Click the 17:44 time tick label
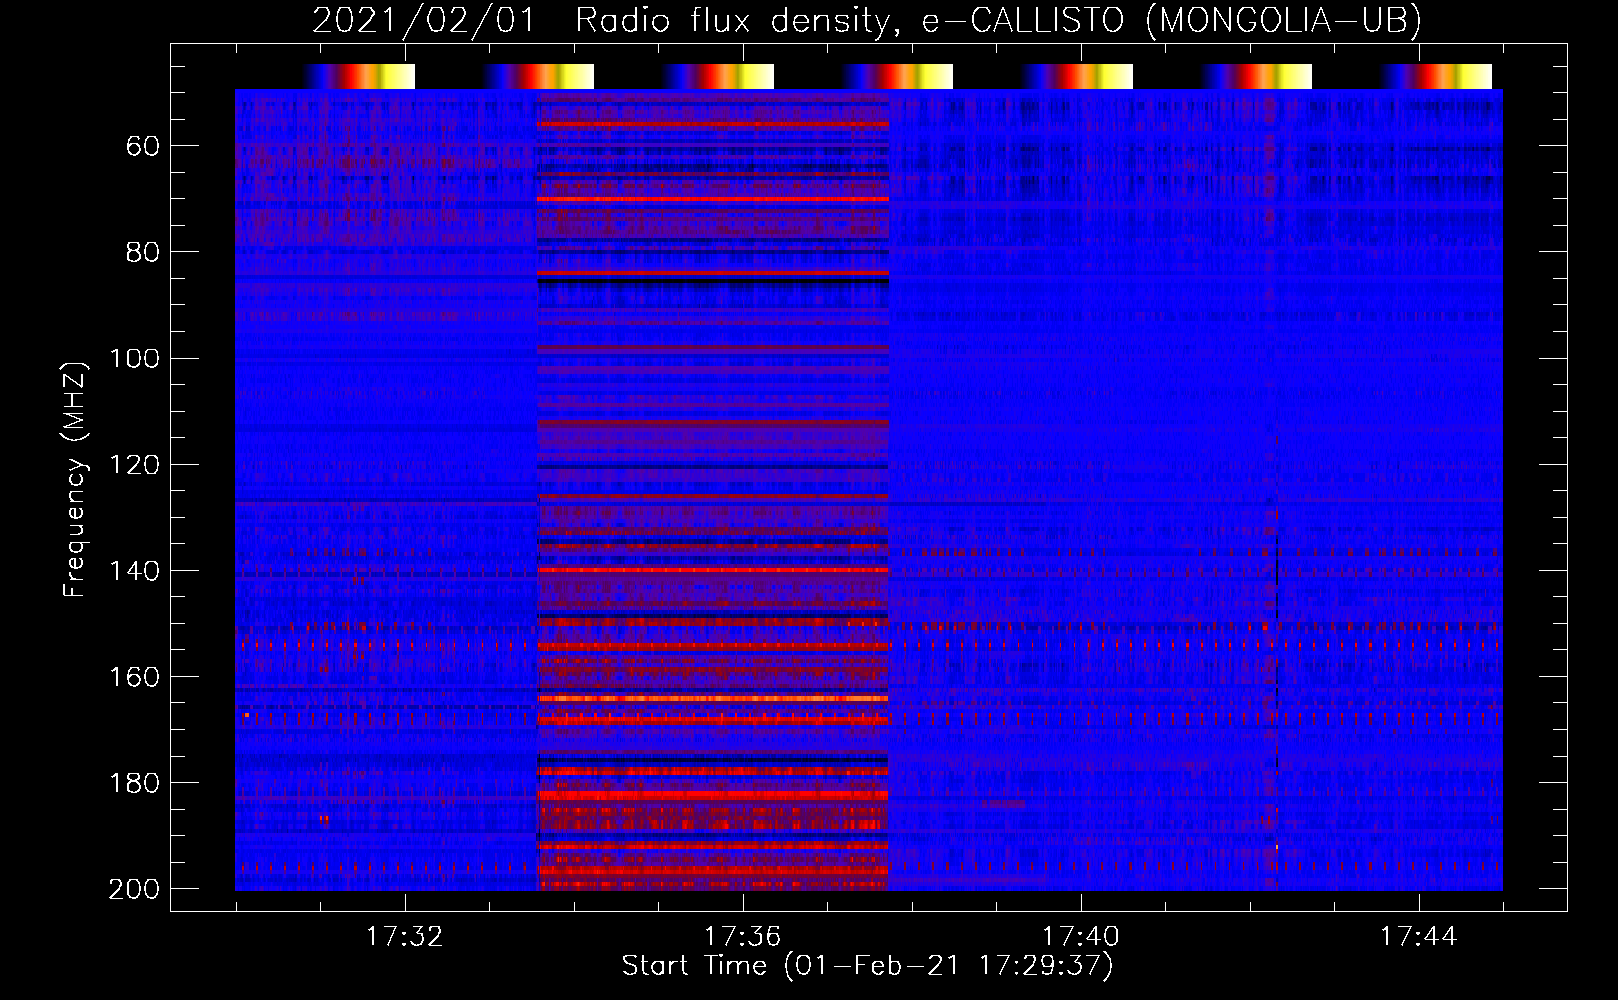 [x=1418, y=937]
